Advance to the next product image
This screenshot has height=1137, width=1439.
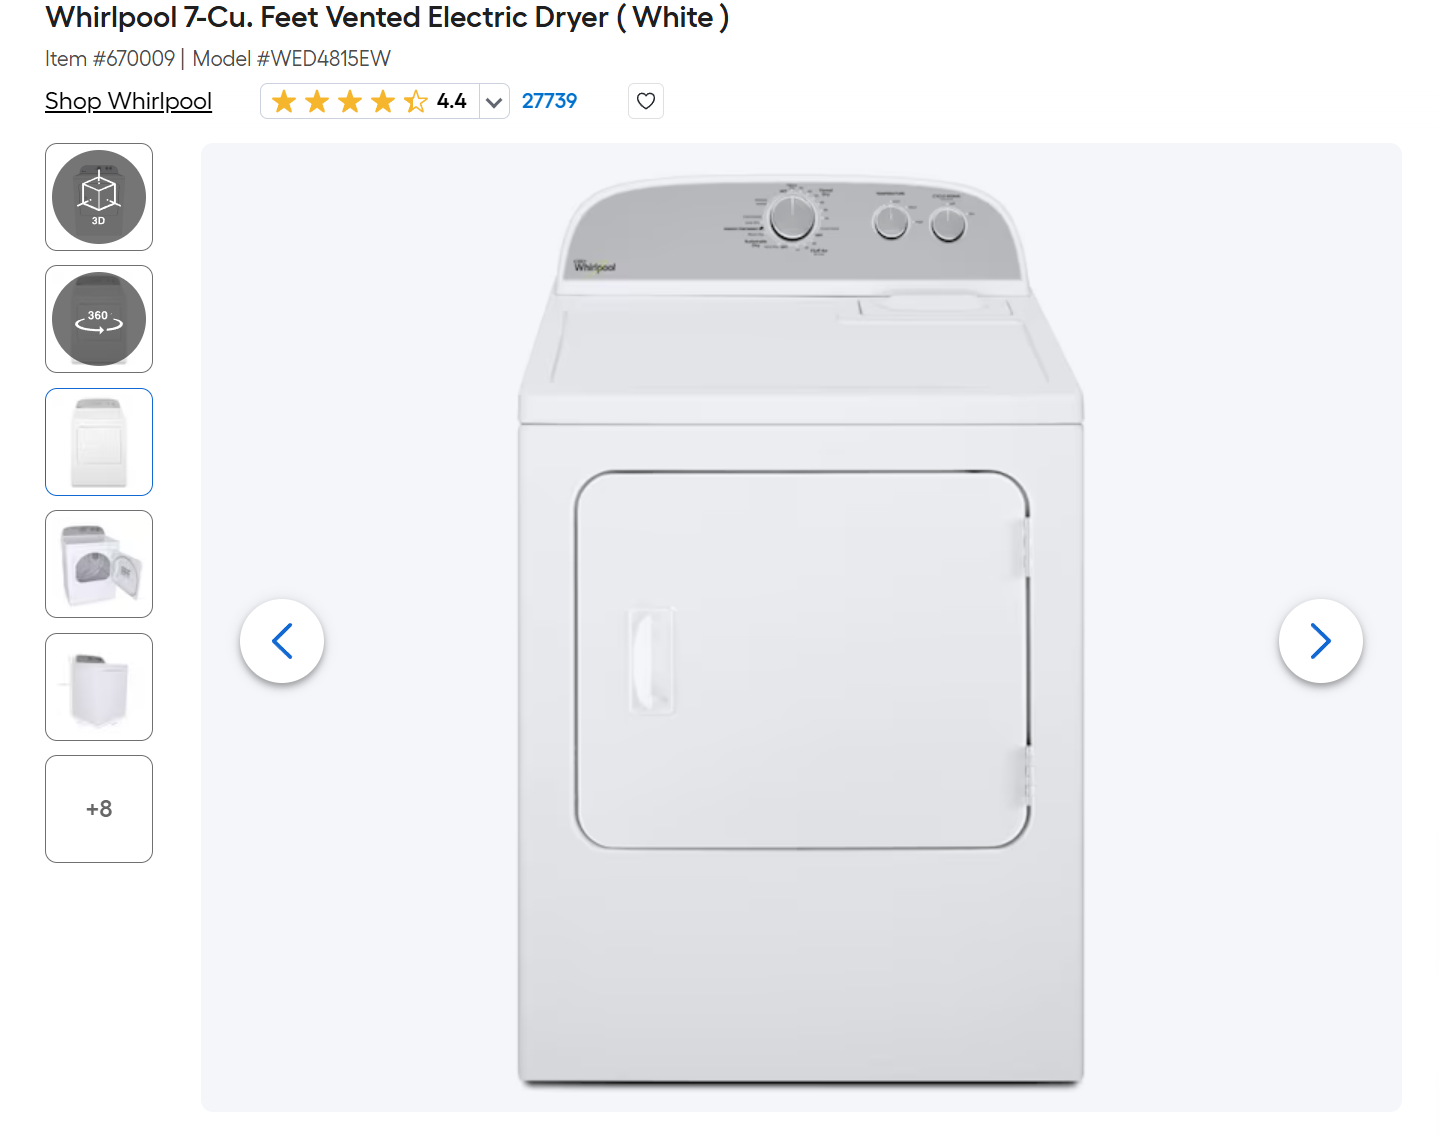click(x=1320, y=641)
